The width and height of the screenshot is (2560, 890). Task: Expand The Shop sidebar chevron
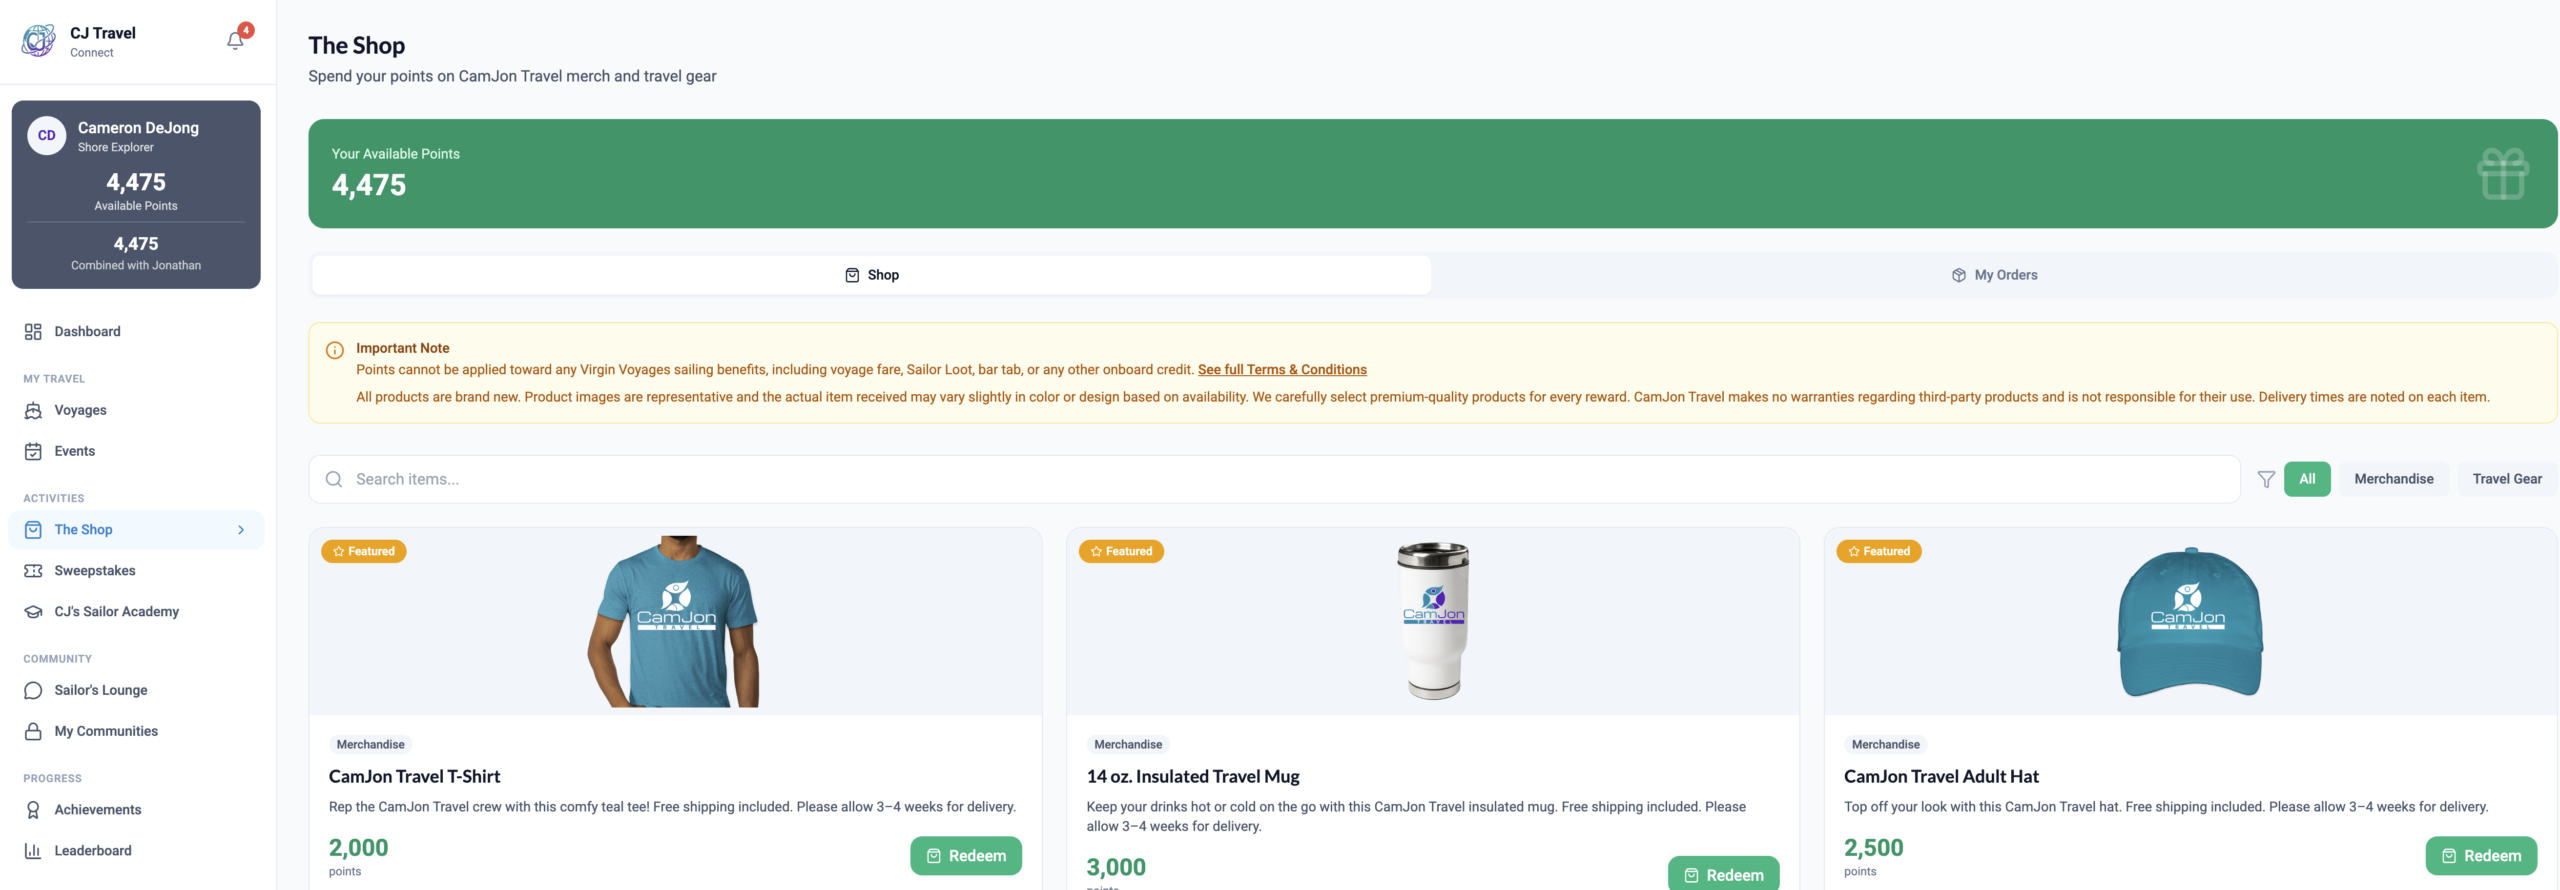[x=241, y=530]
